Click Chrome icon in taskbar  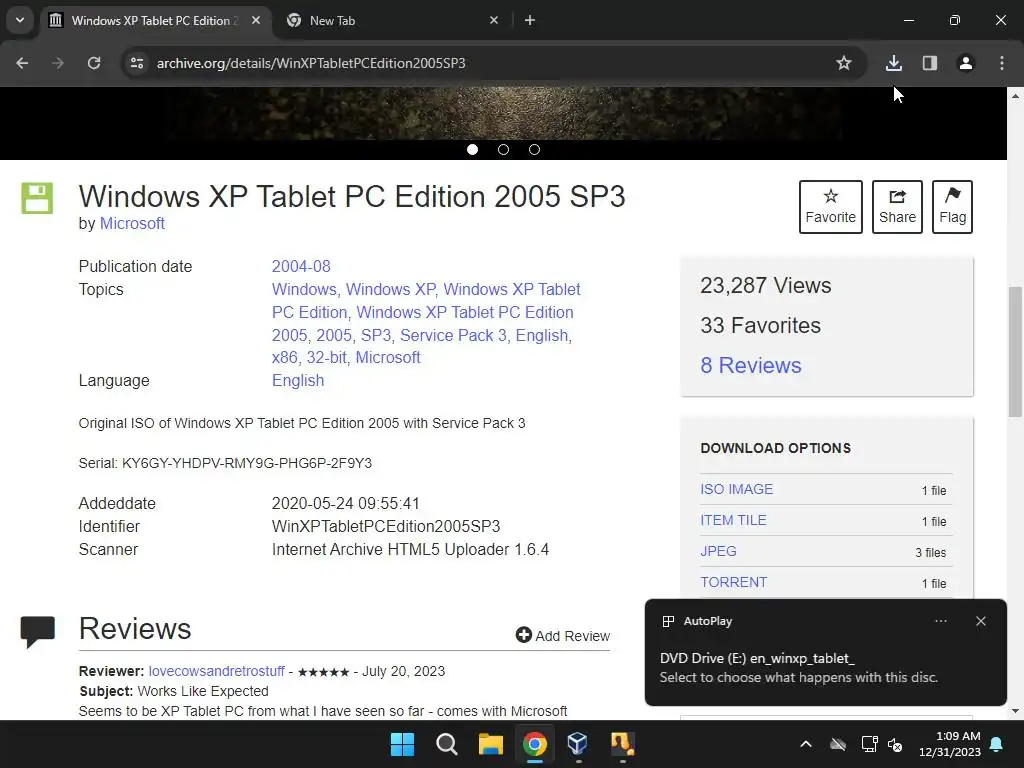click(x=534, y=744)
